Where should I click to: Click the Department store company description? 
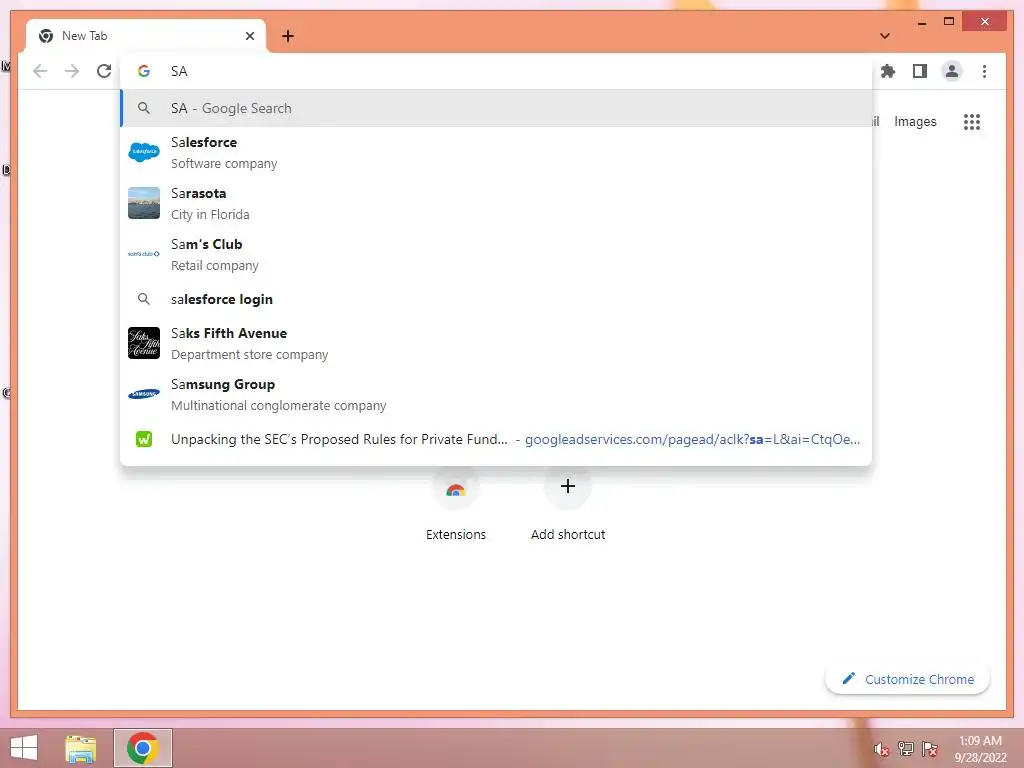[249, 354]
